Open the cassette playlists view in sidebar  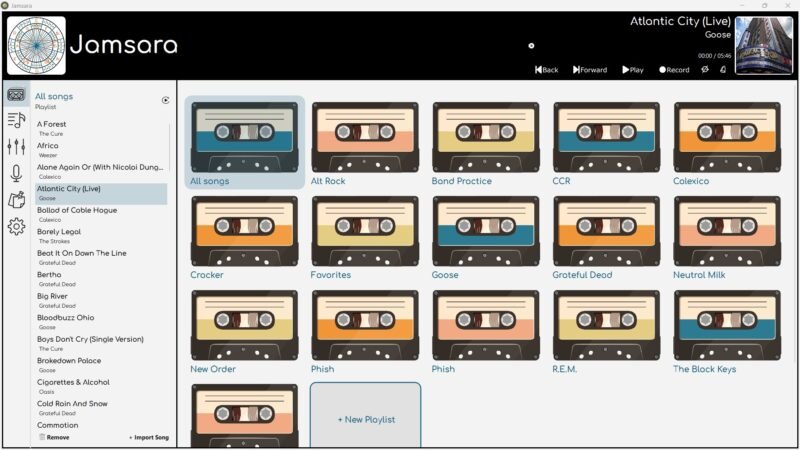pyautogui.click(x=16, y=94)
